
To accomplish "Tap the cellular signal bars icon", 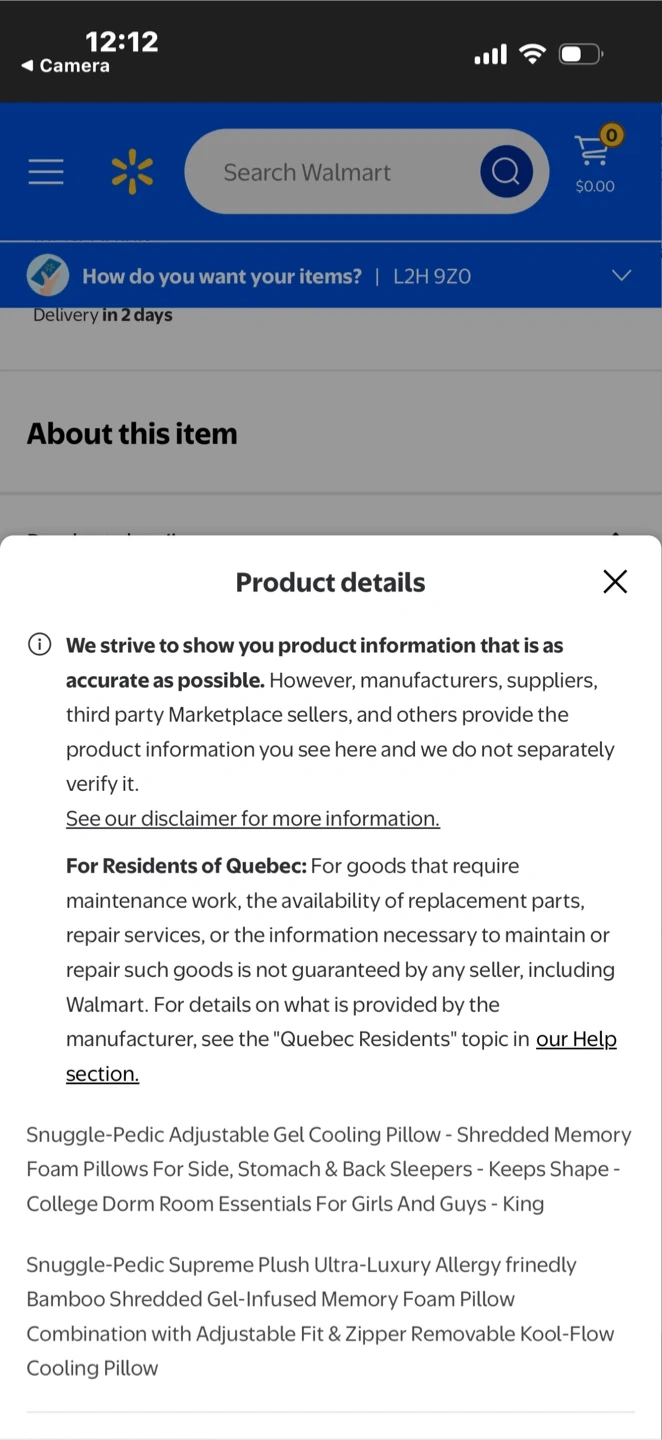I will 490,54.
